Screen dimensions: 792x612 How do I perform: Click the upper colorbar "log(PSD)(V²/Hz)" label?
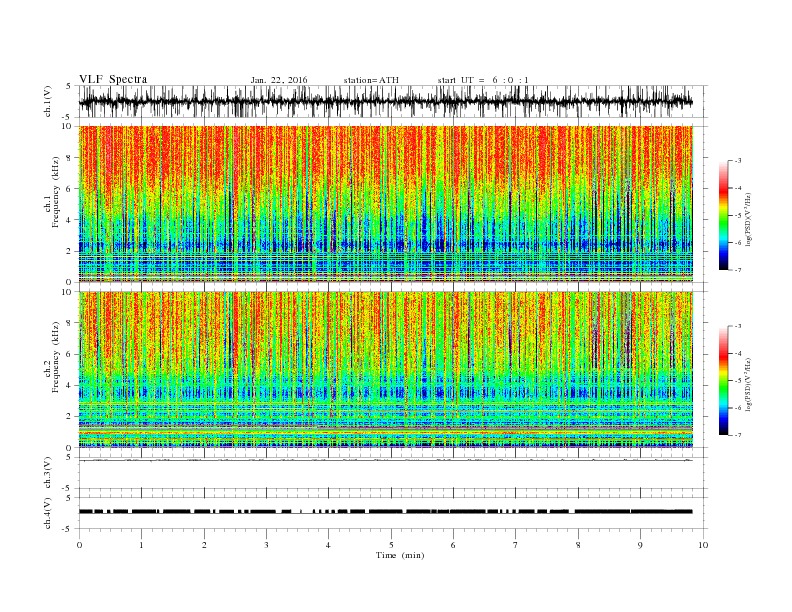748,219
